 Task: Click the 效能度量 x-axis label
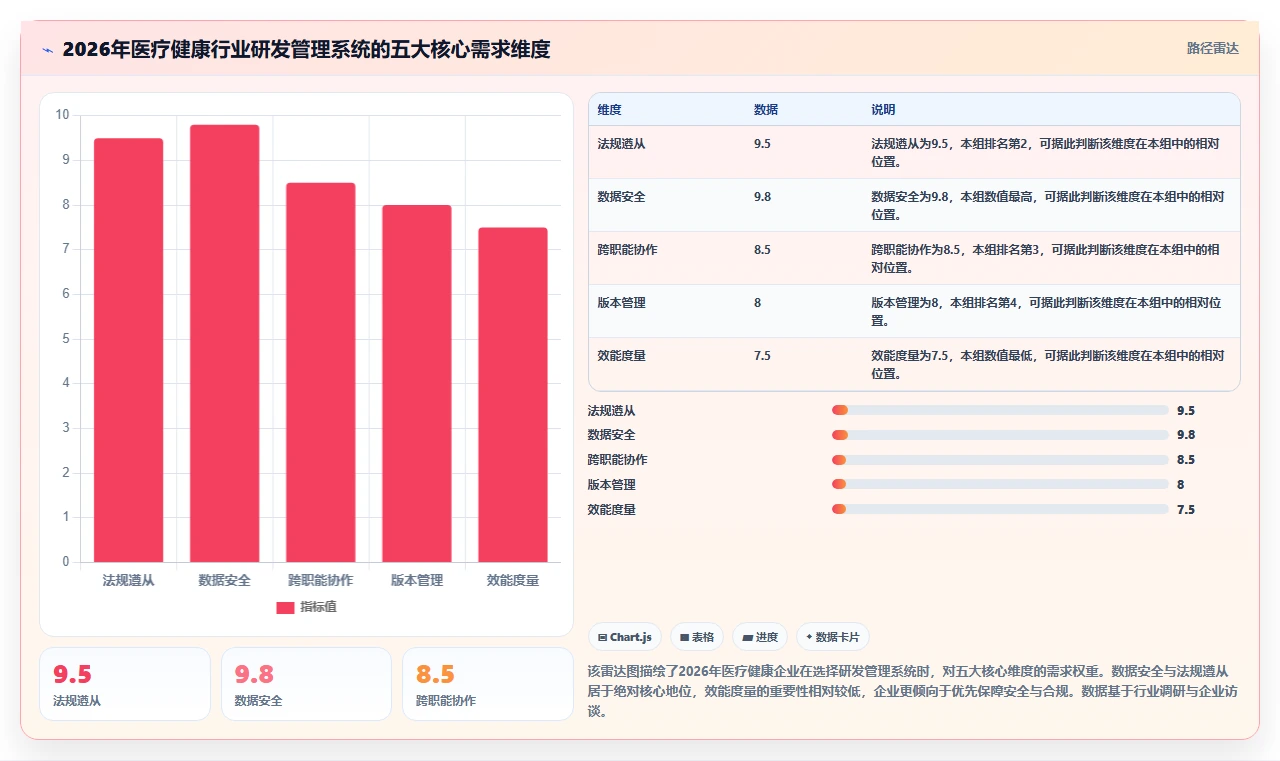[512, 580]
